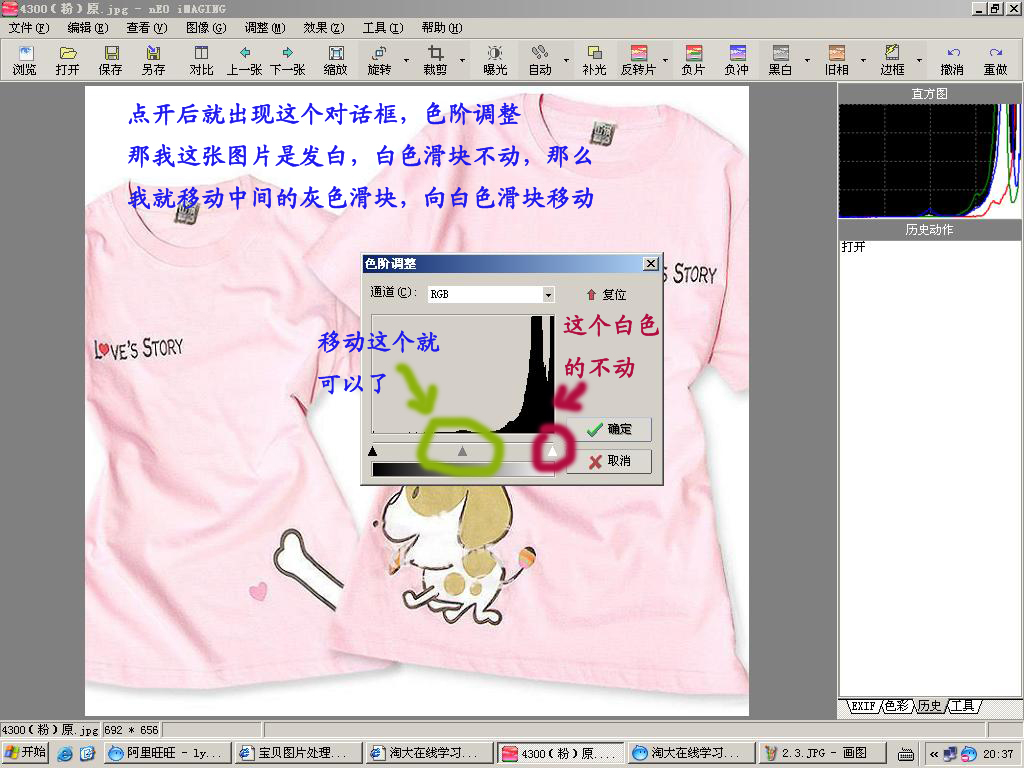Image resolution: width=1024 pixels, height=768 pixels.
Task: Select the 裁剪 (Crop) tool
Action: point(435,60)
